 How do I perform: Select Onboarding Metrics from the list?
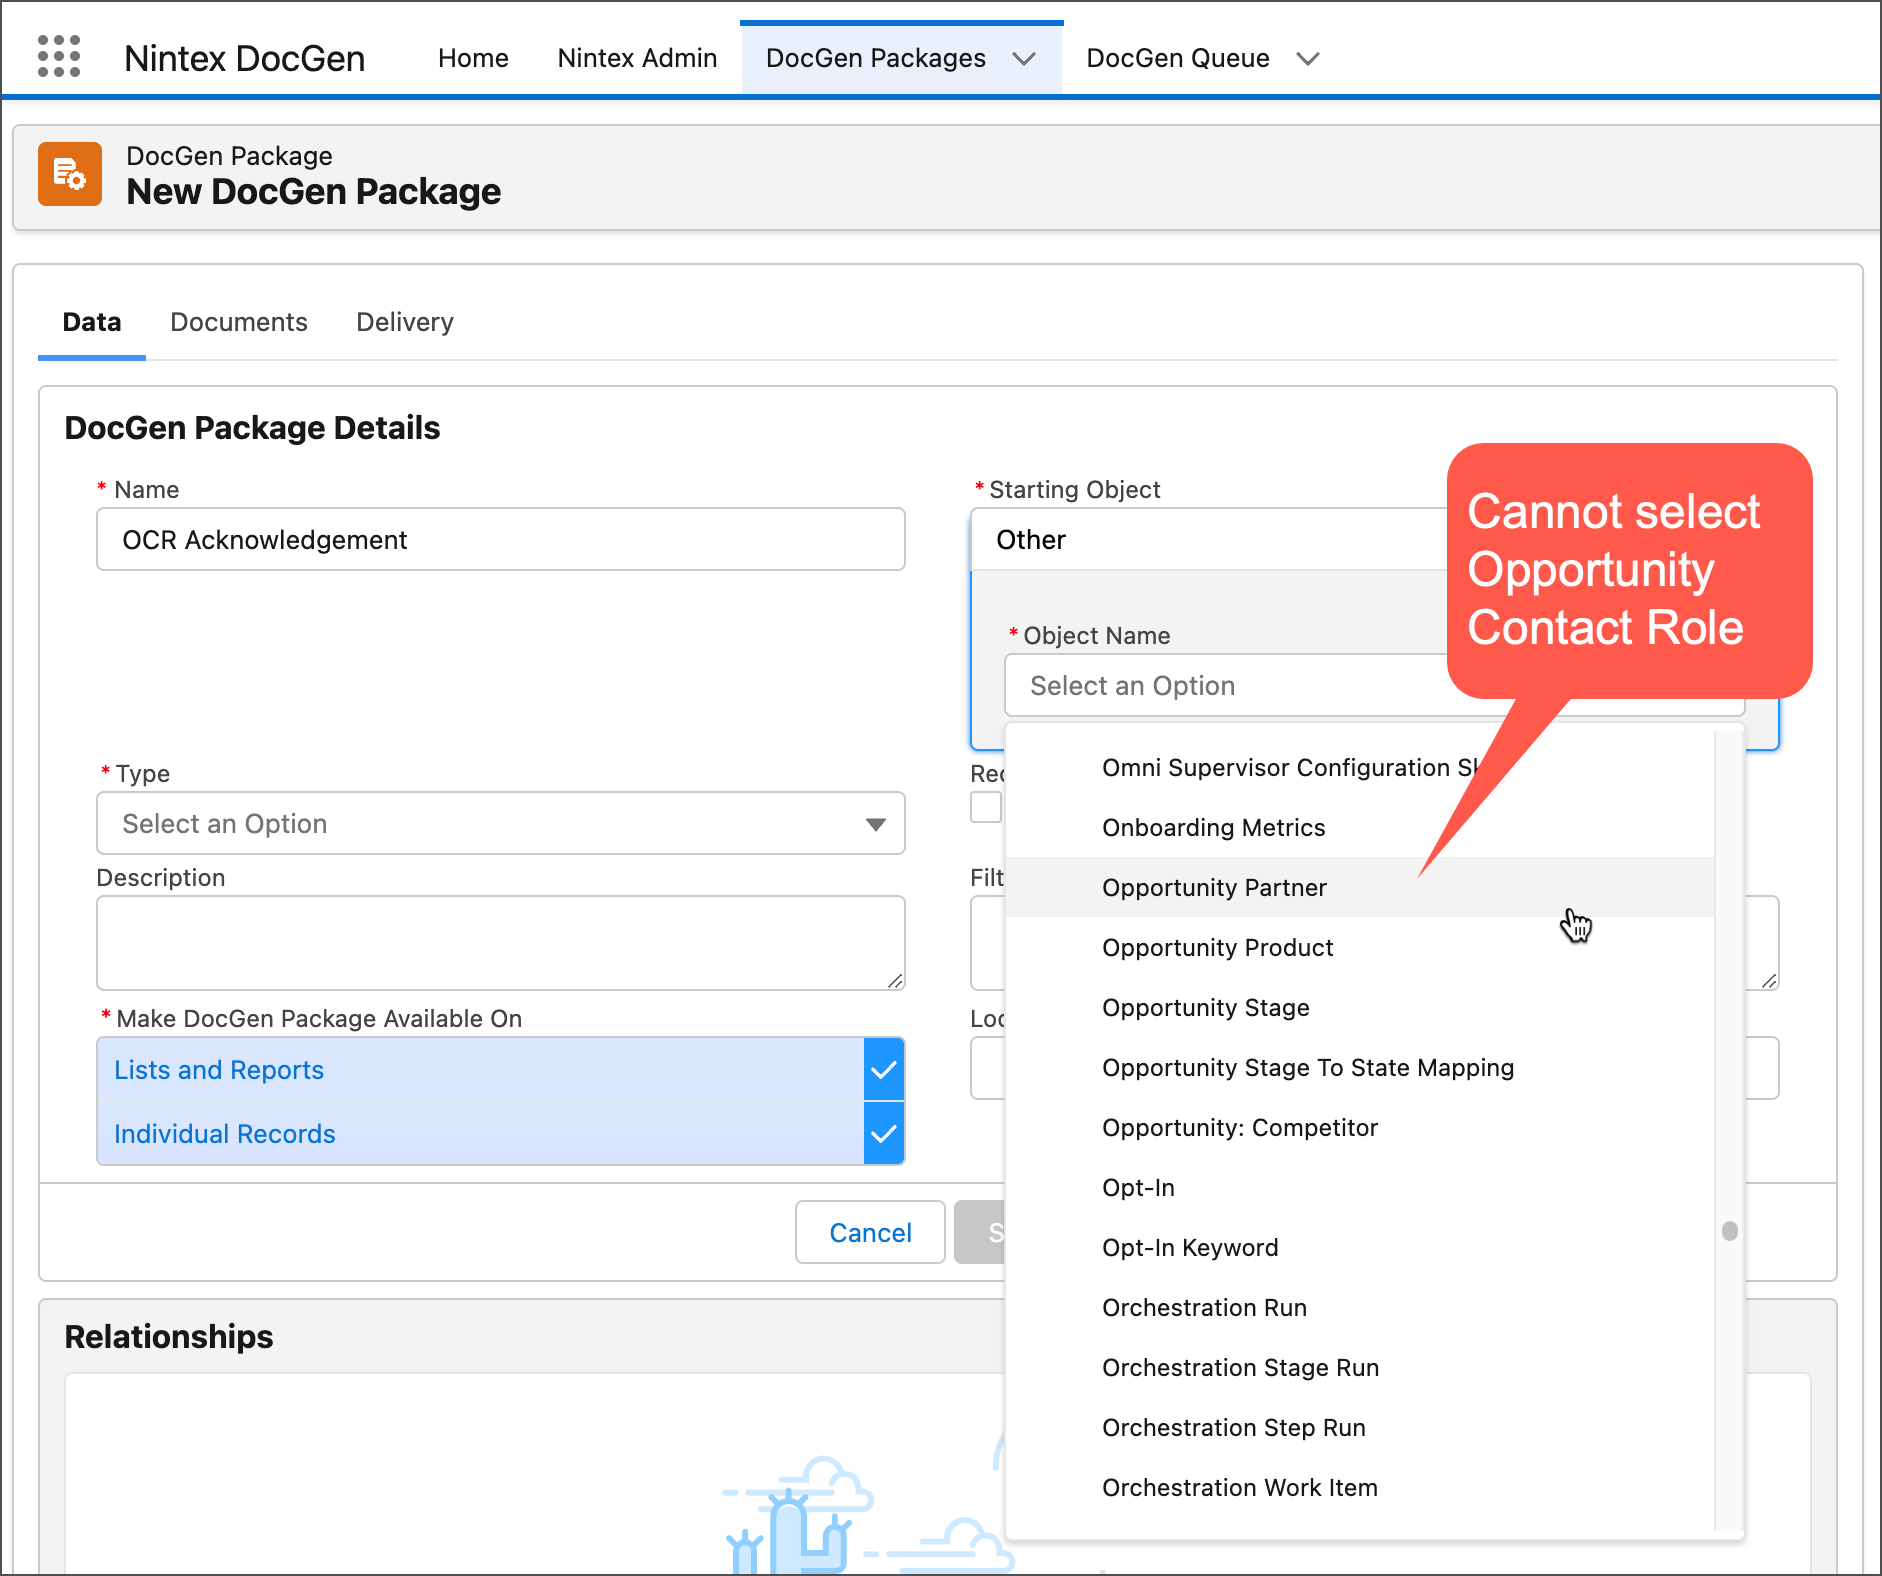pos(1360,827)
